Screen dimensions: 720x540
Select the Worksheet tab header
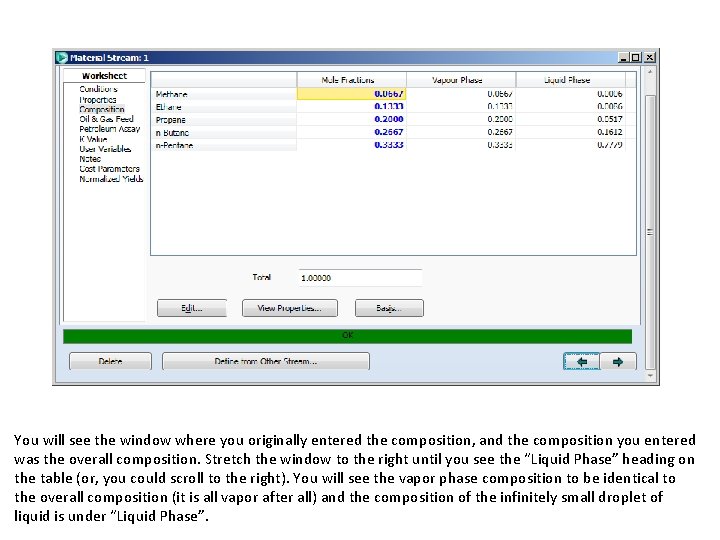(104, 76)
